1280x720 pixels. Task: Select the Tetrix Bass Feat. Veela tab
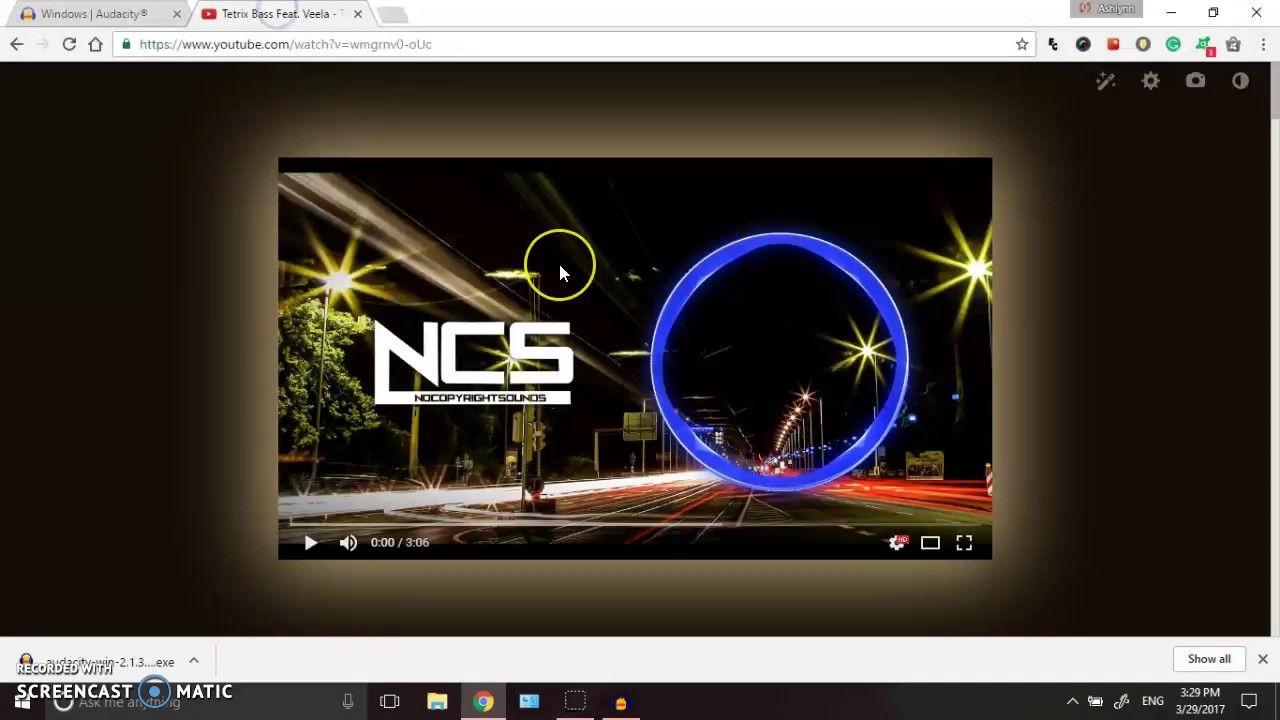coord(280,14)
